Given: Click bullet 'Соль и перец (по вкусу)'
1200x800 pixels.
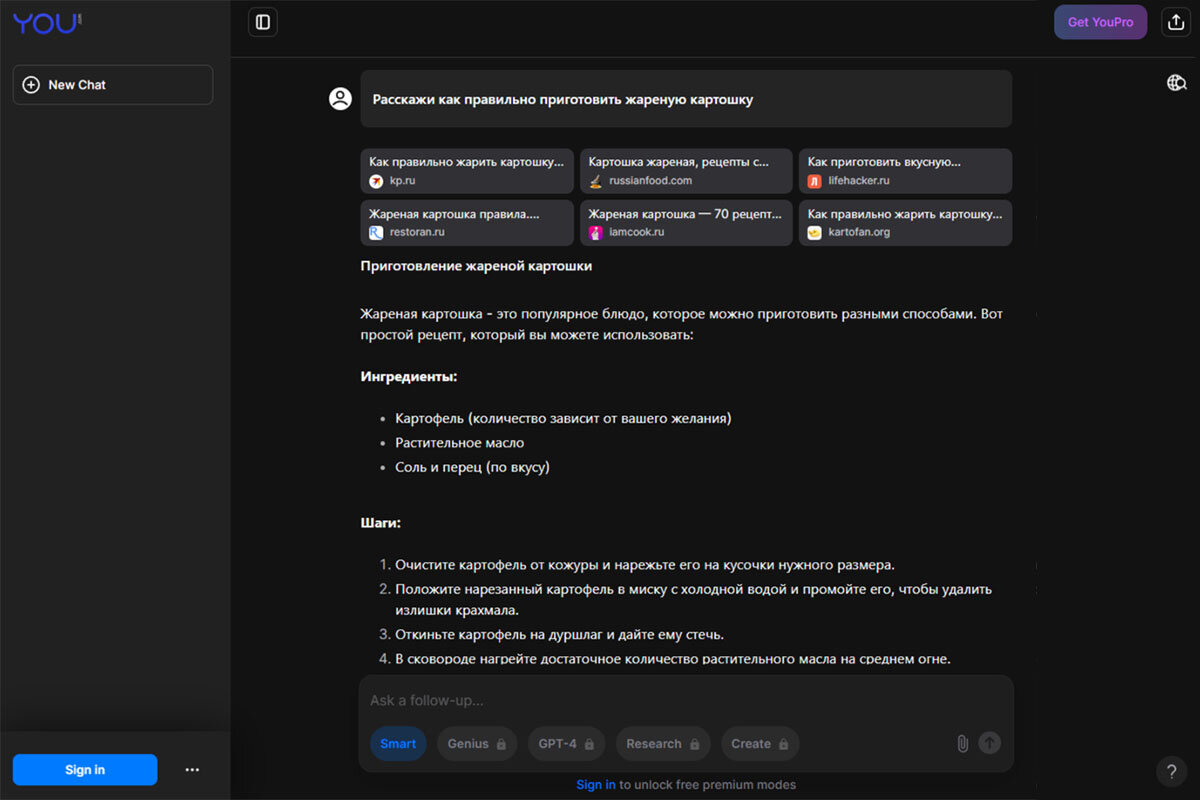Looking at the screenshot, I should (472, 467).
